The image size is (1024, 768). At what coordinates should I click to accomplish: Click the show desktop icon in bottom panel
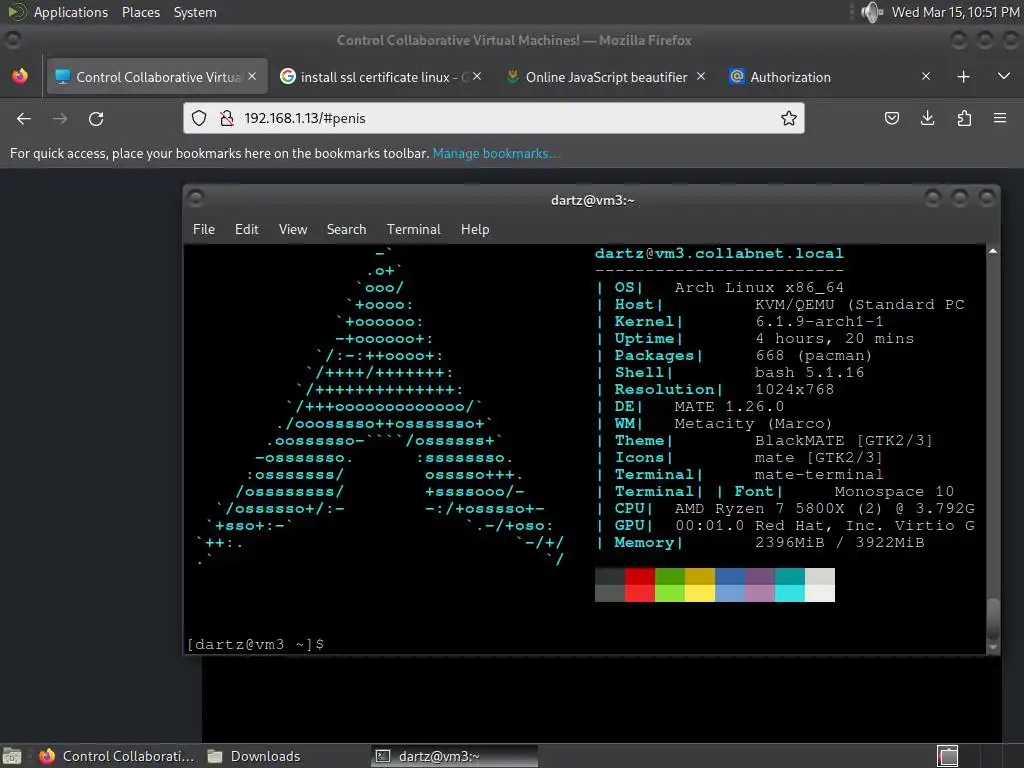[x=12, y=756]
